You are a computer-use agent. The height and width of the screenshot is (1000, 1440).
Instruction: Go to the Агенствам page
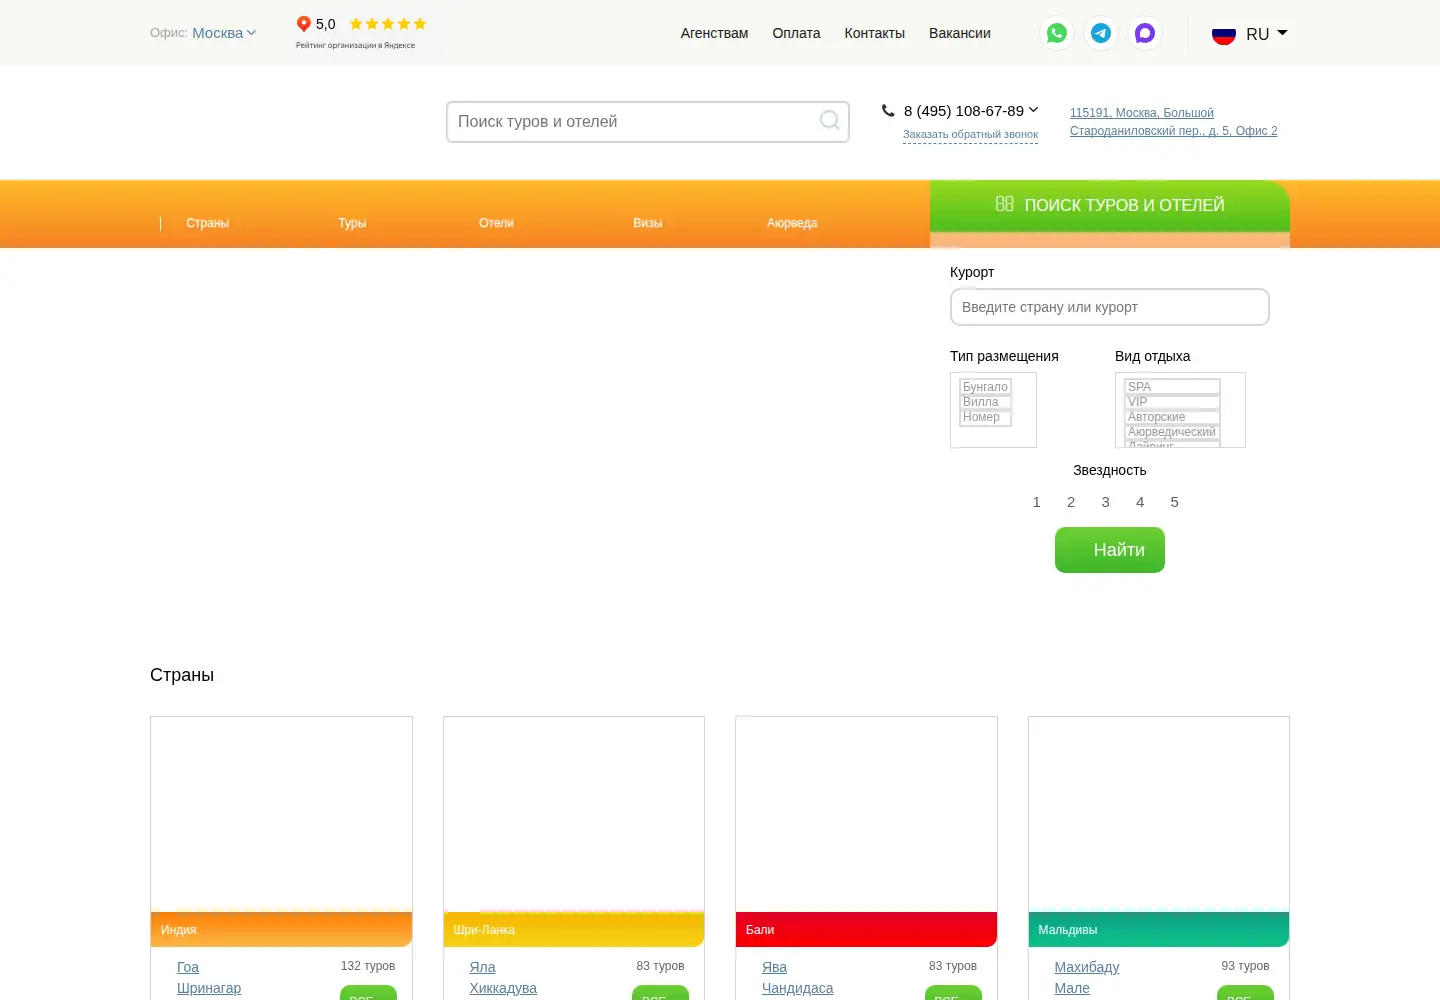pyautogui.click(x=714, y=33)
